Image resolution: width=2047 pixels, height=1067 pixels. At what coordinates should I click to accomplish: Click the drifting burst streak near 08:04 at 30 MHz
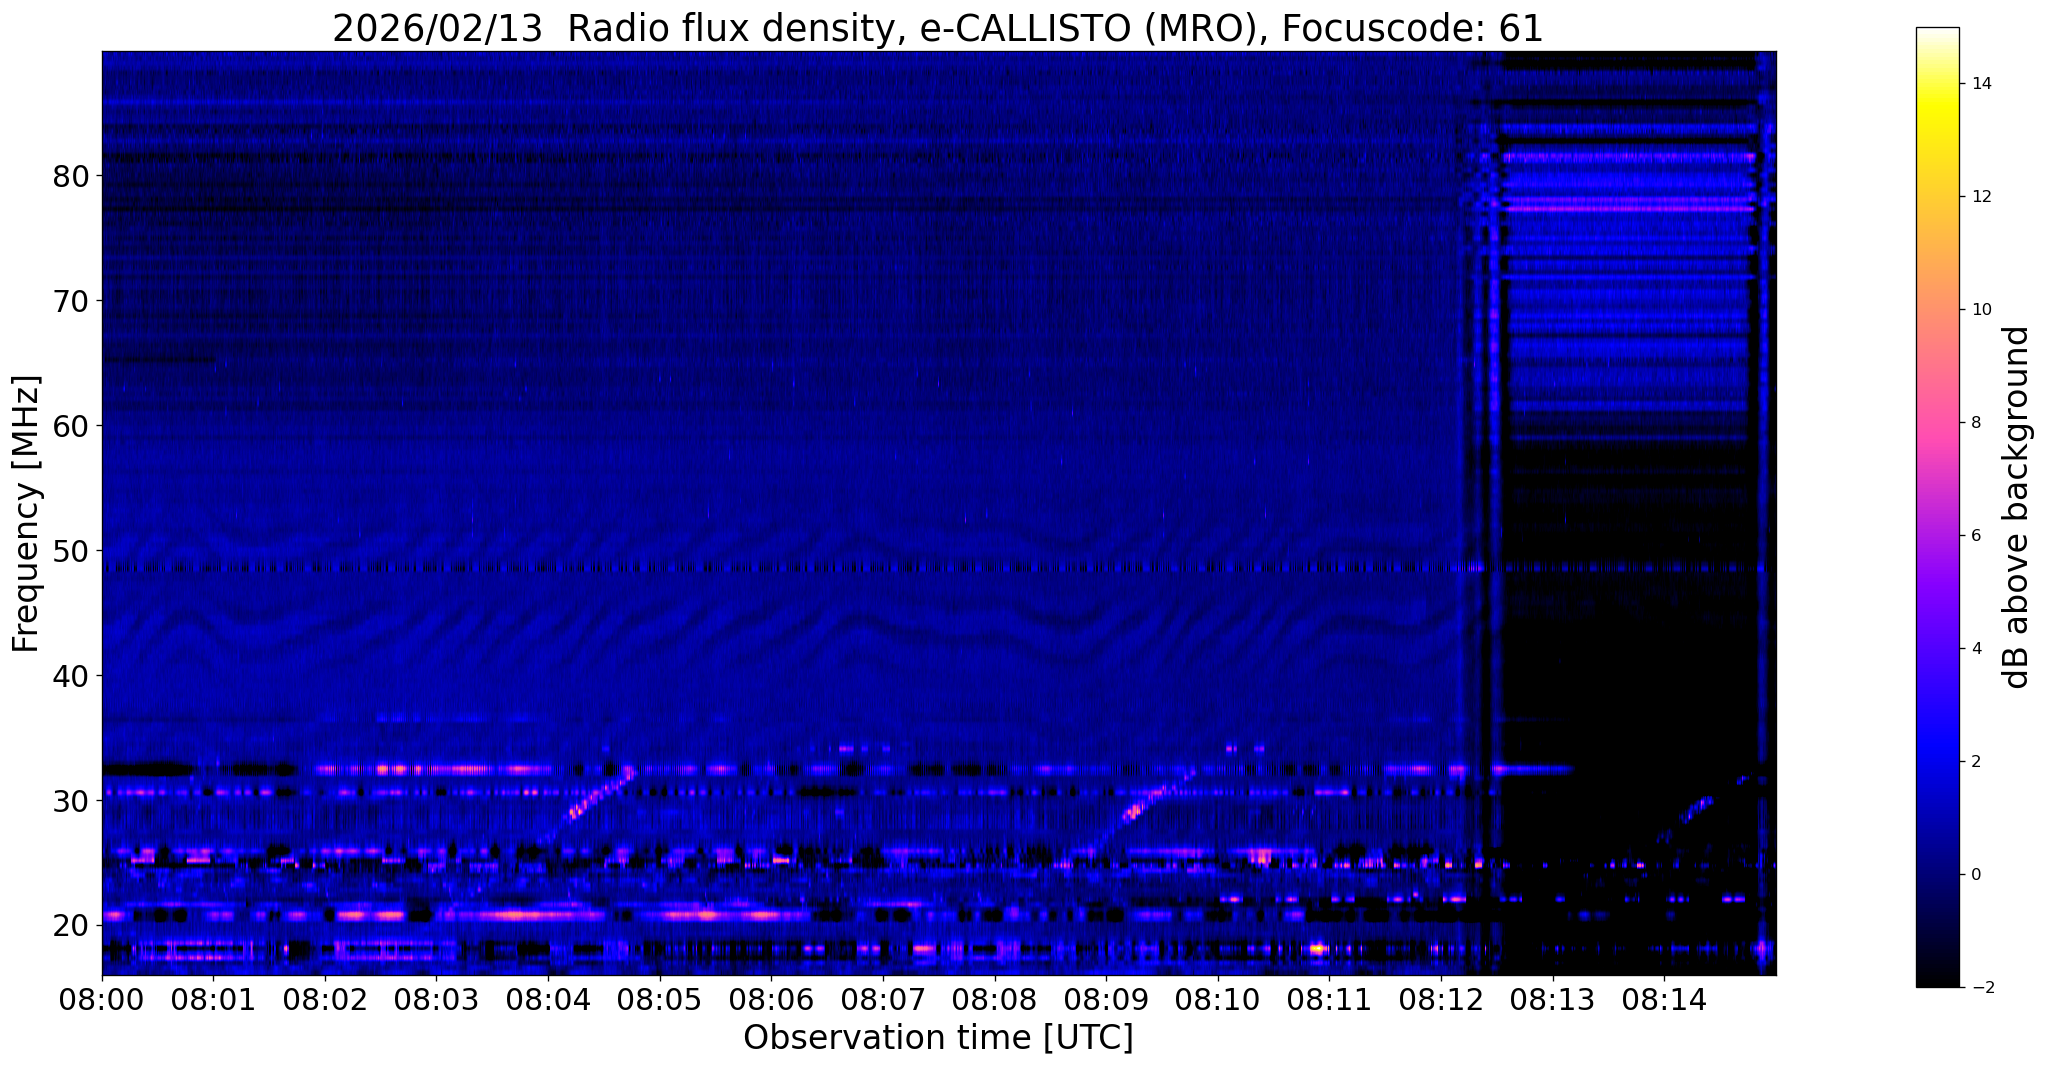601,793
